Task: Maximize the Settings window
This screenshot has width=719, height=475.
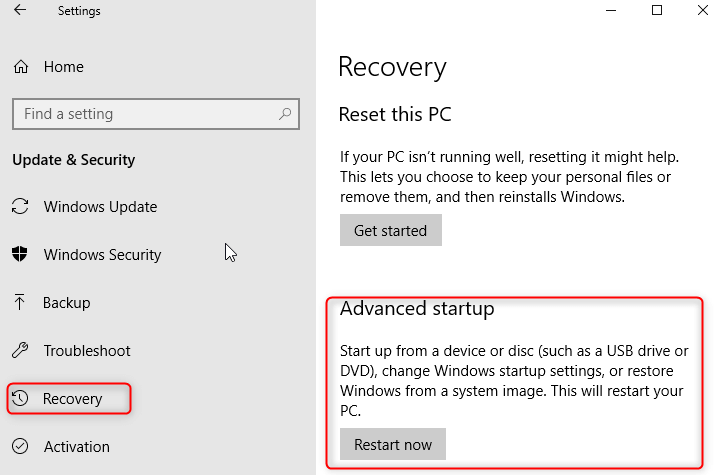Action: point(657,11)
